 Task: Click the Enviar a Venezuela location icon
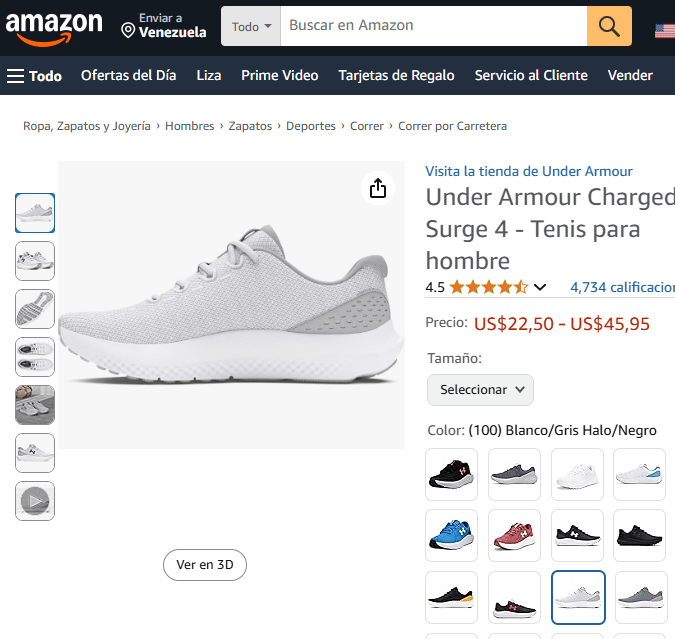[x=128, y=31]
